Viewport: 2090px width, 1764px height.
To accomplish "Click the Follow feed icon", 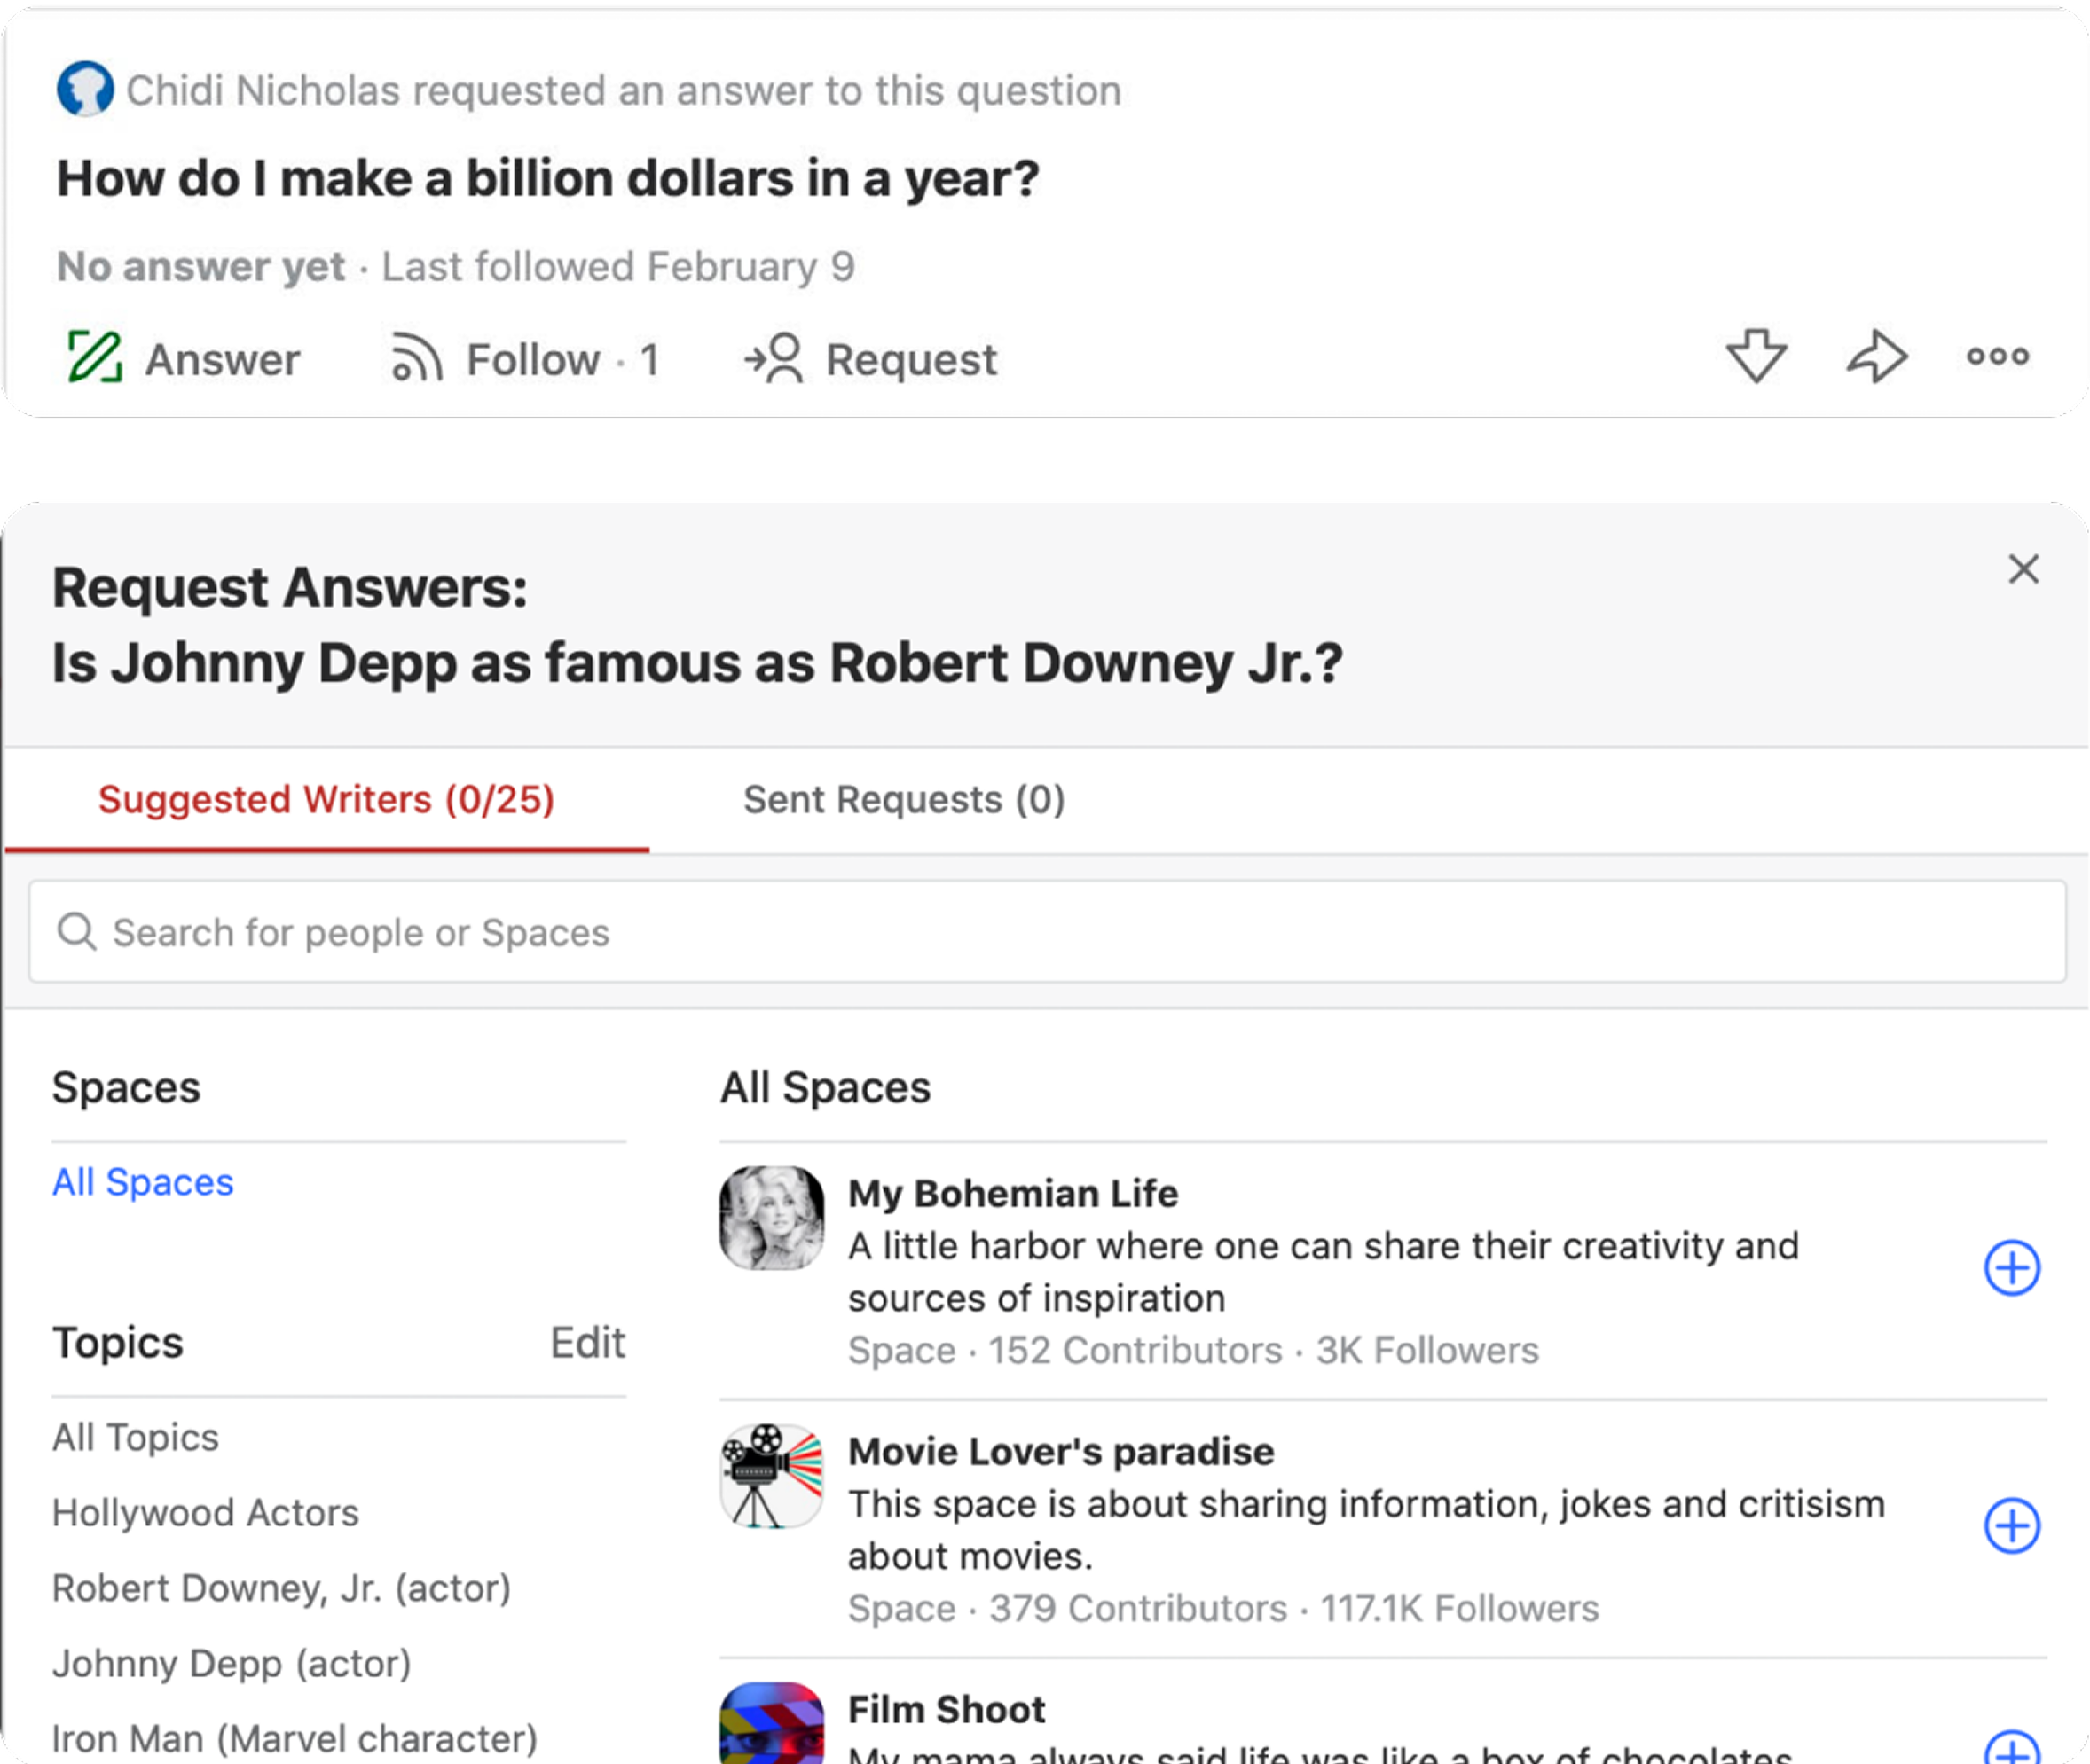I will point(416,358).
